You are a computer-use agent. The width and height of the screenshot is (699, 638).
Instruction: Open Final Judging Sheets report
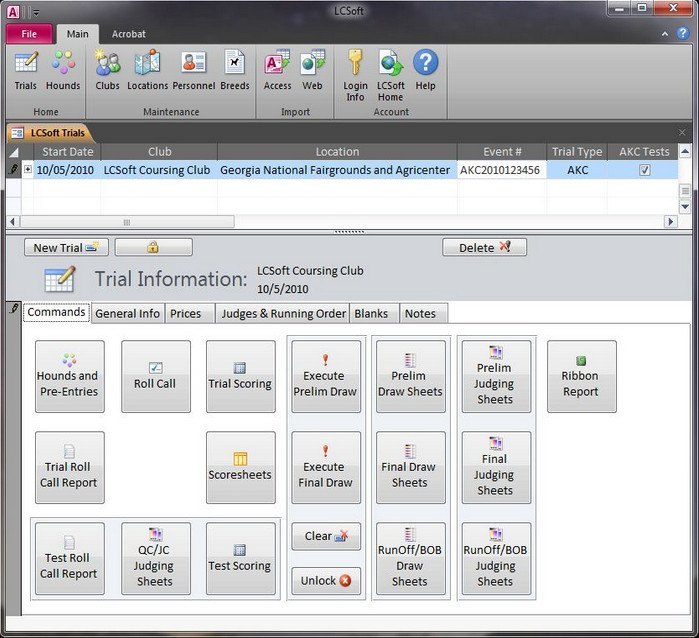[x=496, y=467]
